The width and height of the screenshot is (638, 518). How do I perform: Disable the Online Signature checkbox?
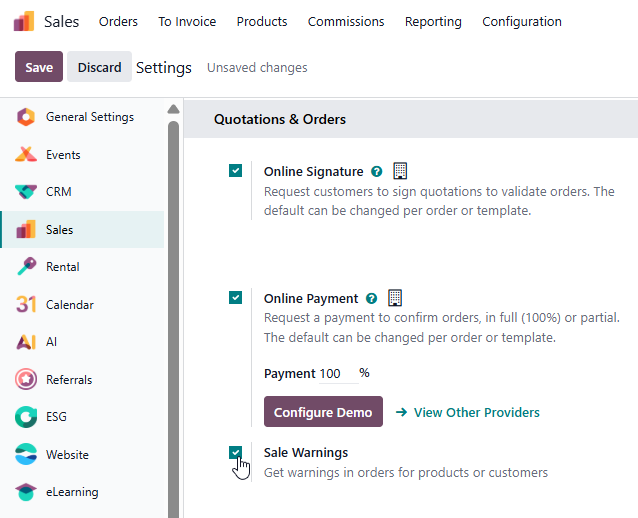click(235, 171)
